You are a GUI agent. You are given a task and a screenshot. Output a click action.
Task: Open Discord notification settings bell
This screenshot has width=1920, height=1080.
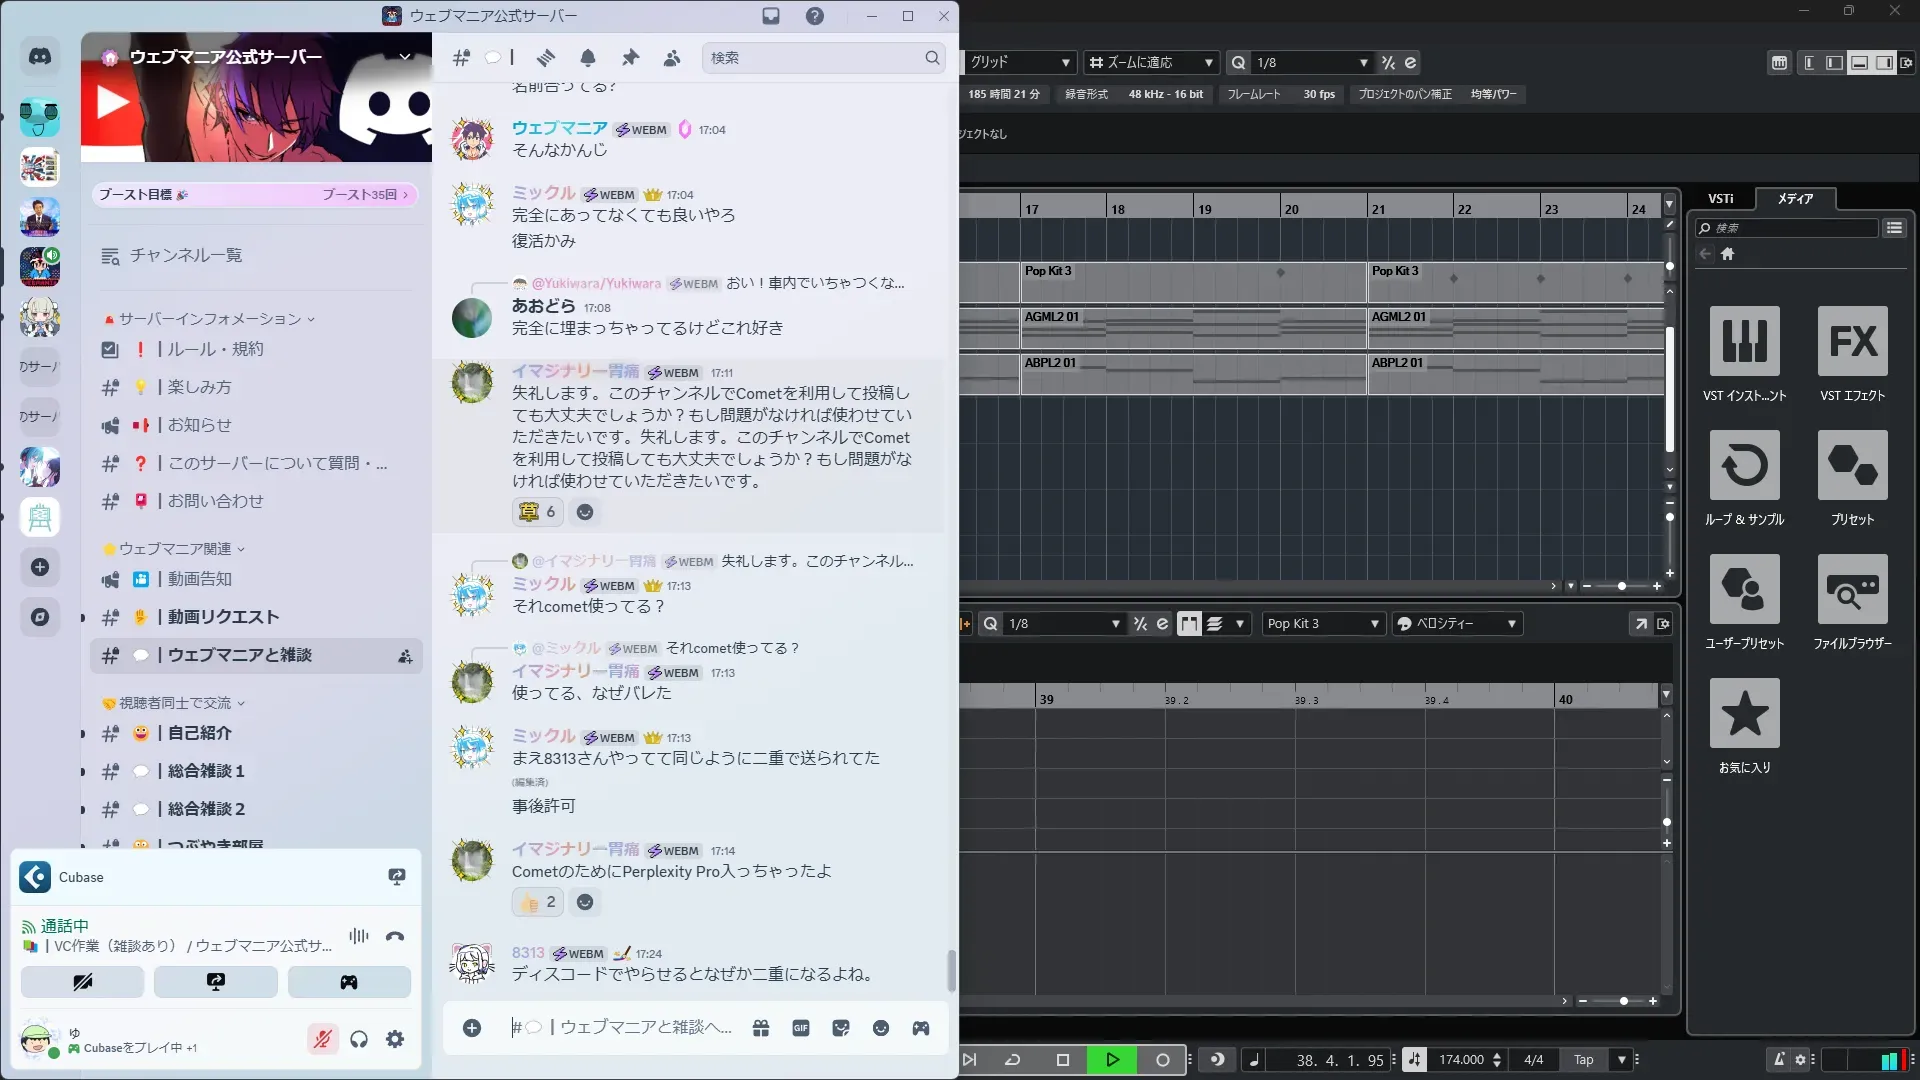(588, 58)
